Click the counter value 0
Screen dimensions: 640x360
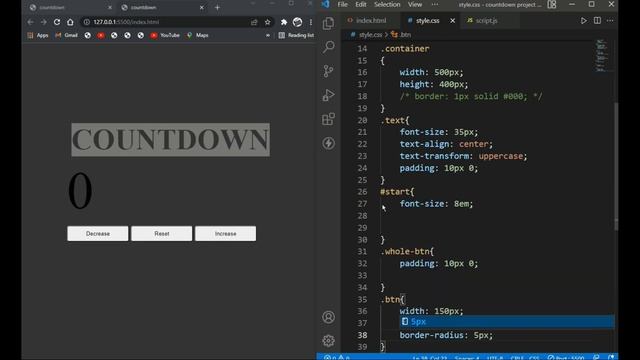click(80, 191)
